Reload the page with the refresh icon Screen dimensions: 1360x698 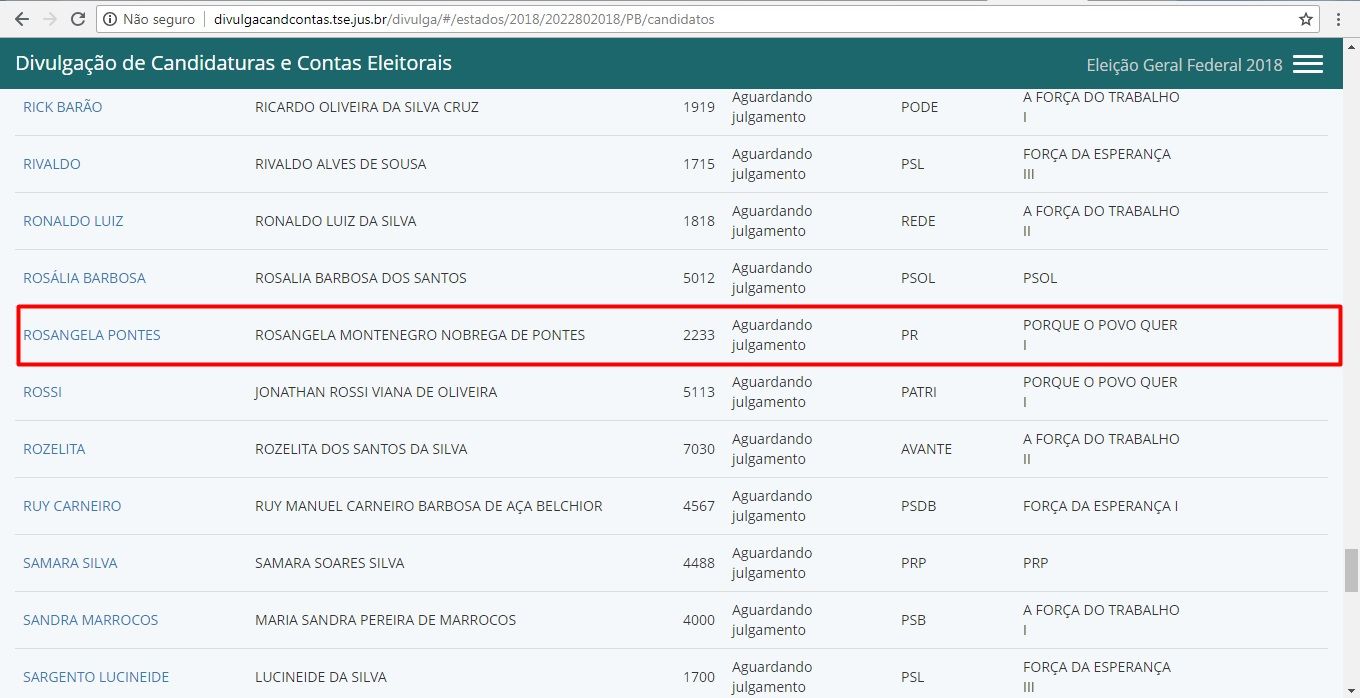coord(78,19)
